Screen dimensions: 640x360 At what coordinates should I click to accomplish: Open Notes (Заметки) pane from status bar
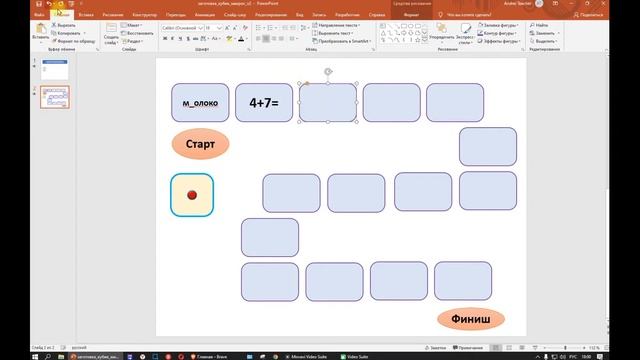[x=436, y=348]
